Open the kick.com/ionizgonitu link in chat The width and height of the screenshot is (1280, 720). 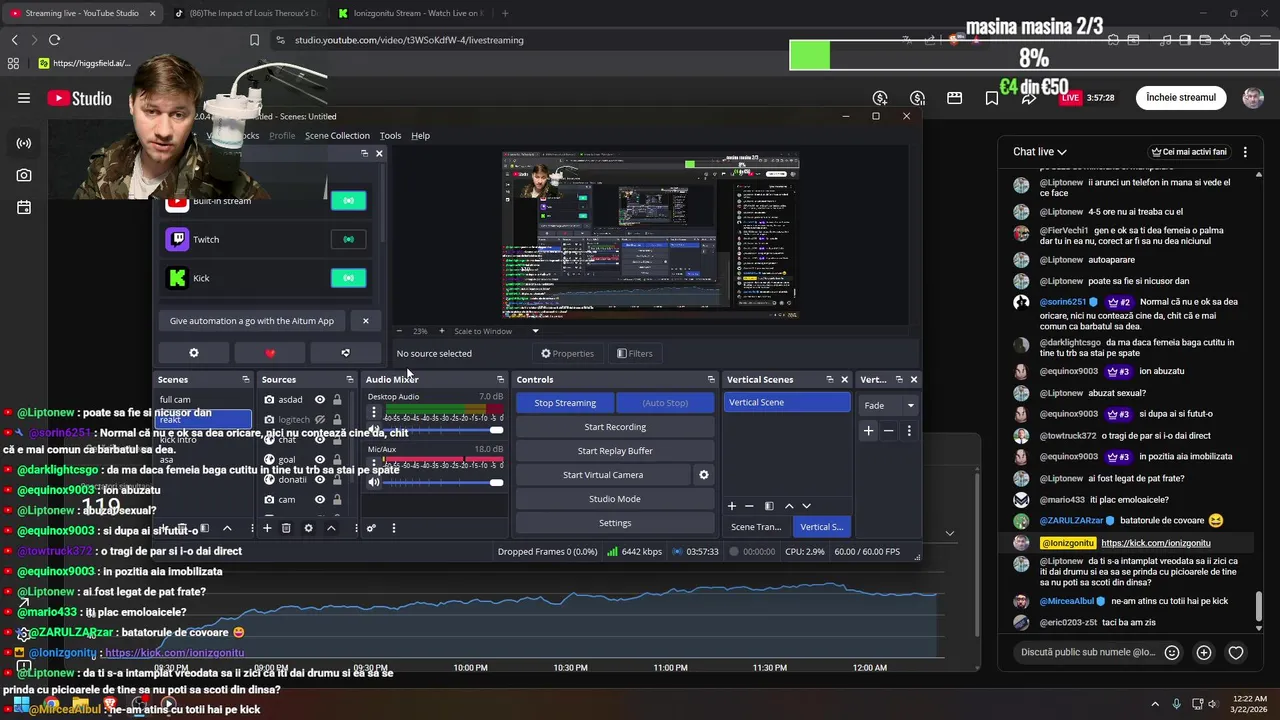(x=1156, y=543)
